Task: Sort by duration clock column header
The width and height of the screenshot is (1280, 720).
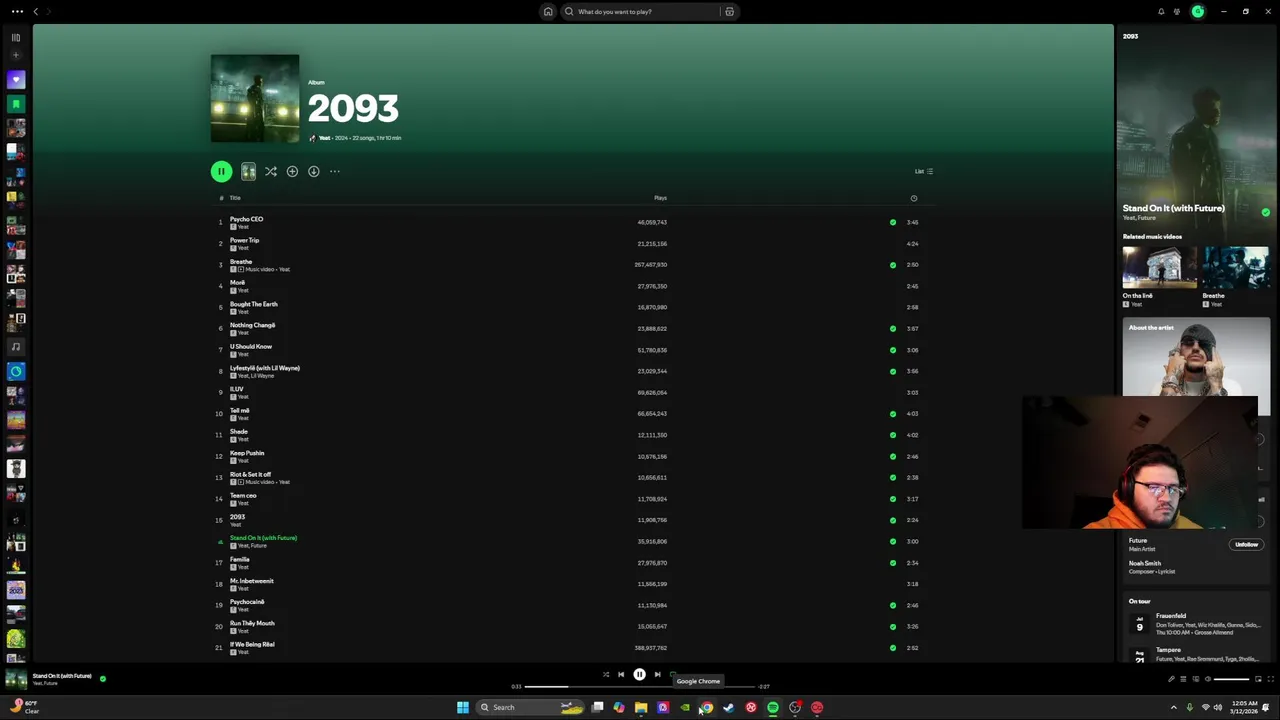Action: point(913,198)
